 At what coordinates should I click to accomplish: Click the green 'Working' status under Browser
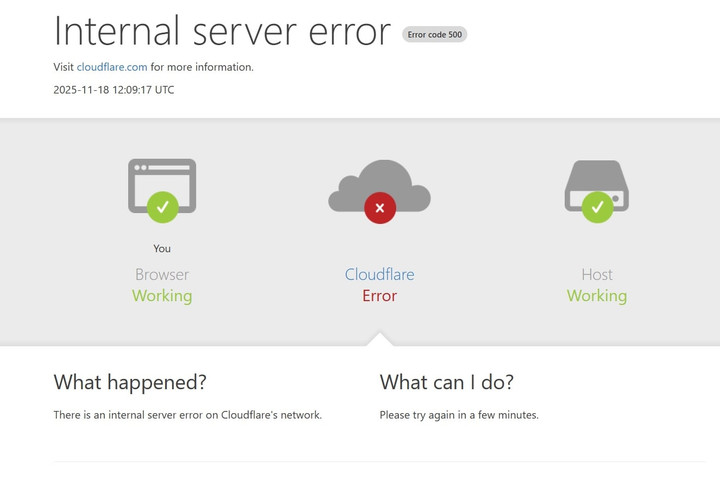(162, 296)
